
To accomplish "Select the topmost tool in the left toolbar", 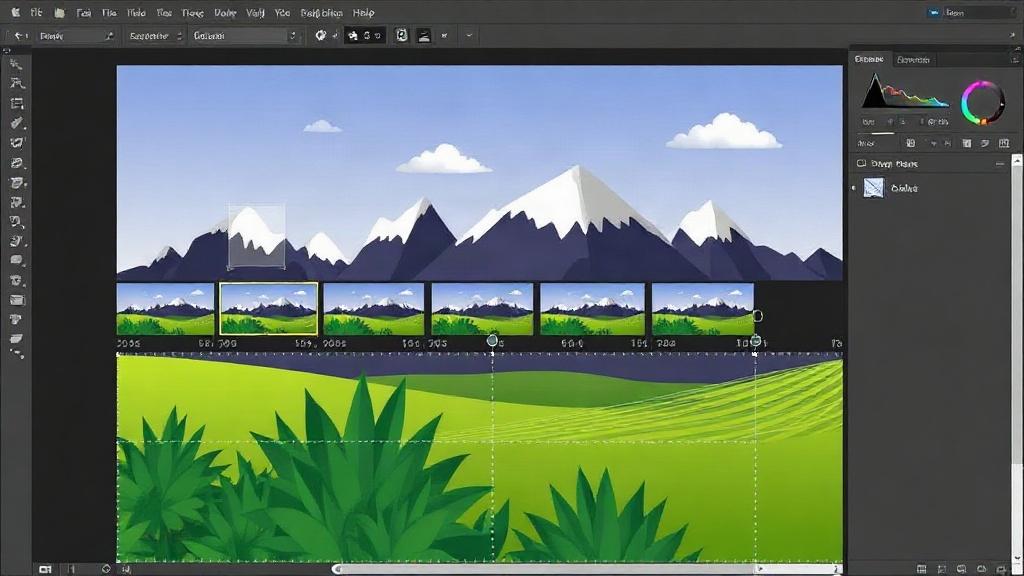I will 16,64.
